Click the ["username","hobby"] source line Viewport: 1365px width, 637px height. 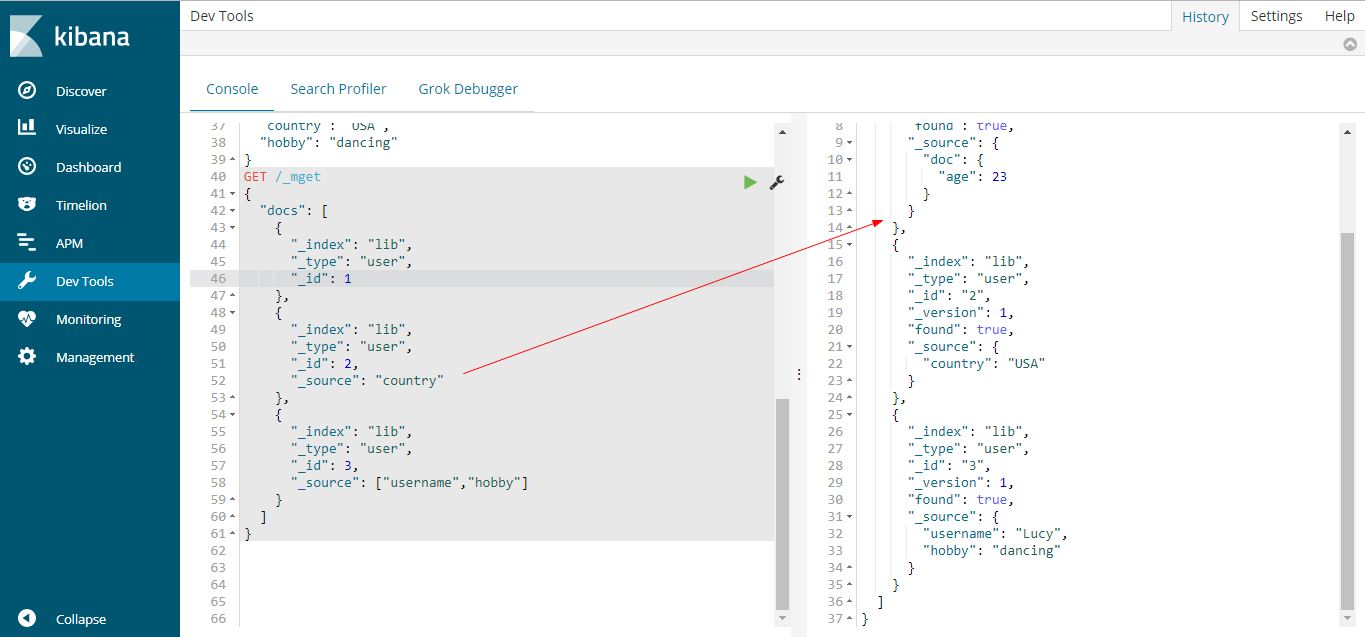coord(409,483)
